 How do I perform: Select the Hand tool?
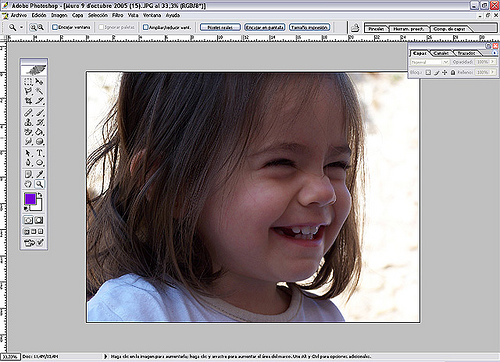28,184
